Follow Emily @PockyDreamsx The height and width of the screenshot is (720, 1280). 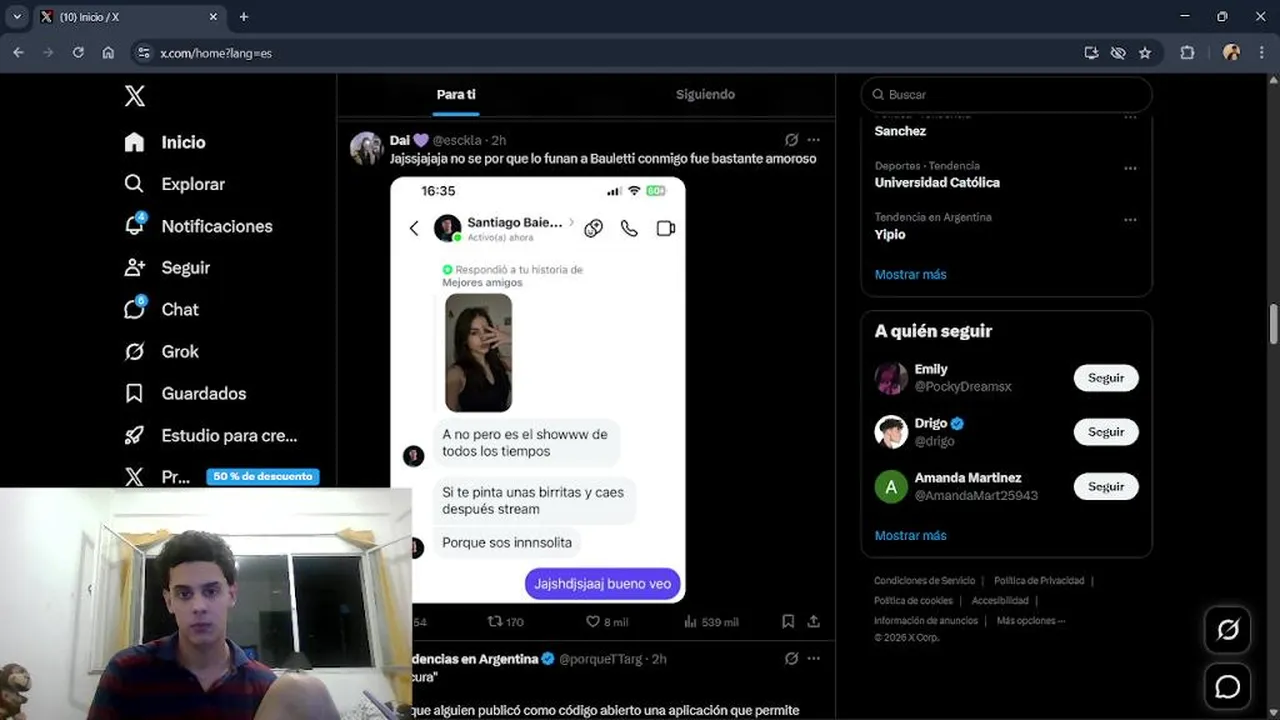point(1106,378)
